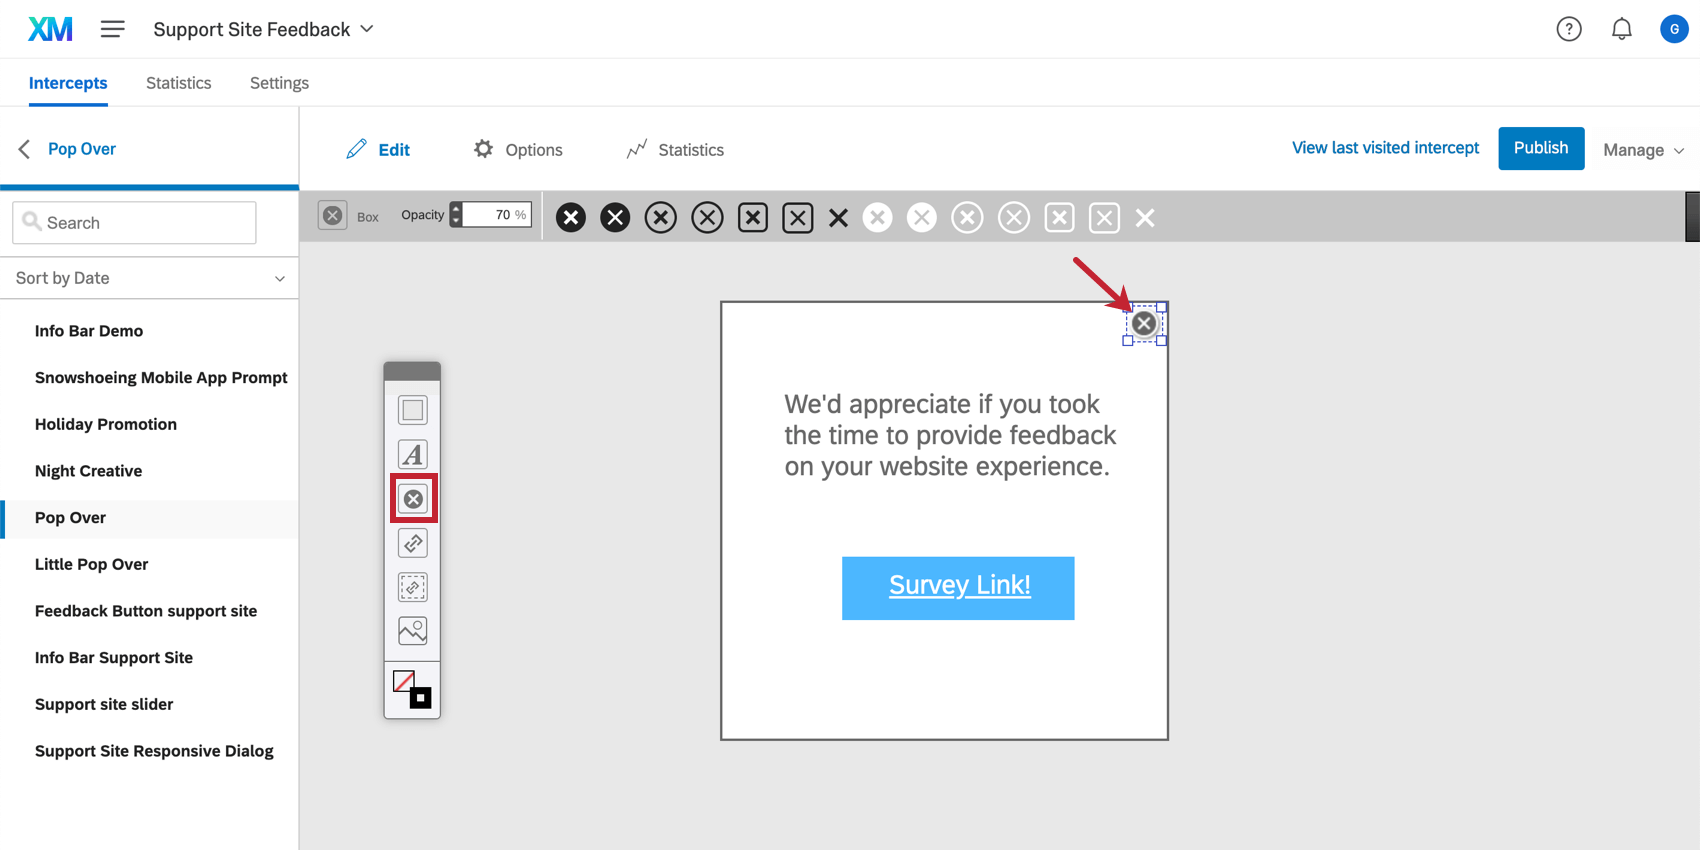Select the dashed embedded target tool
The width and height of the screenshot is (1700, 850).
coord(413,587)
